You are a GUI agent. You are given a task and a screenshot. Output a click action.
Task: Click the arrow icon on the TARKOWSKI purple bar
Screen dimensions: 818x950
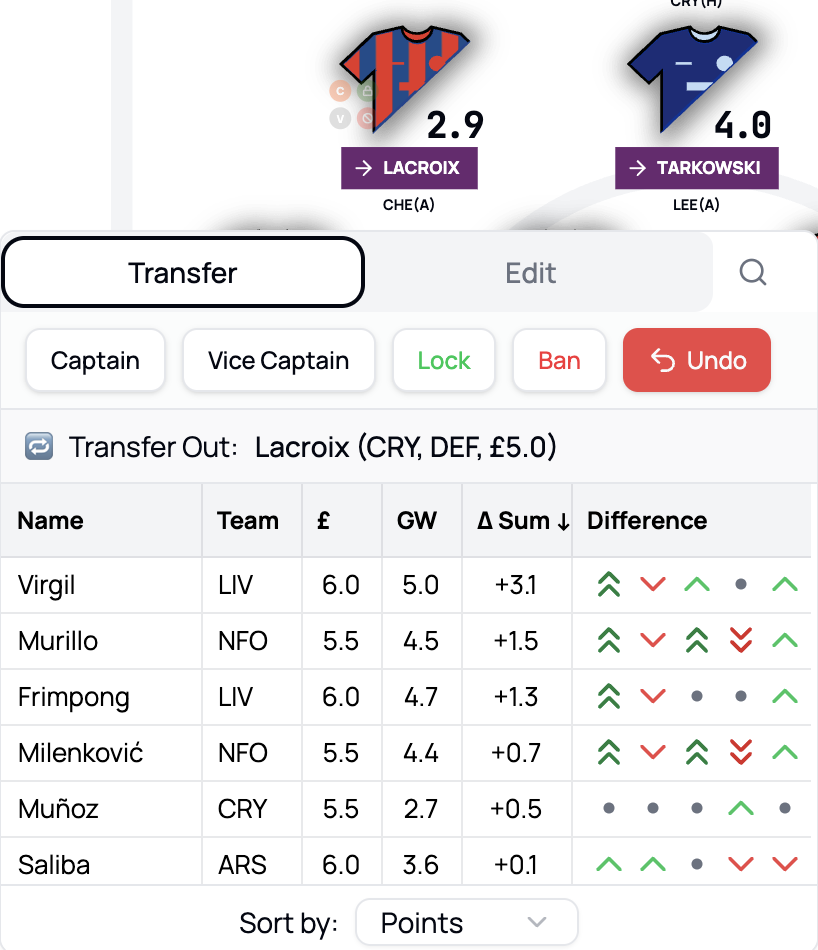[x=634, y=168]
